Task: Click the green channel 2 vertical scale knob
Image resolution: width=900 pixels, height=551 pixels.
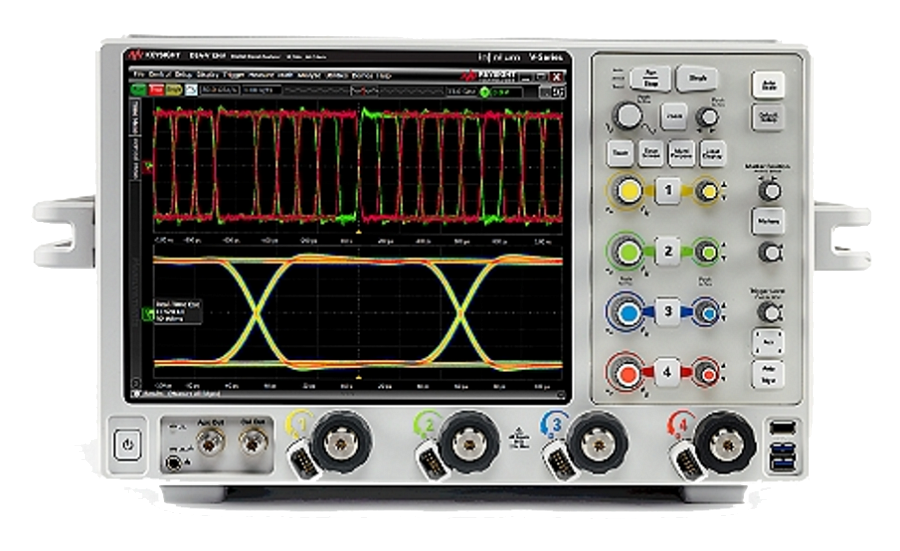Action: (x=627, y=251)
